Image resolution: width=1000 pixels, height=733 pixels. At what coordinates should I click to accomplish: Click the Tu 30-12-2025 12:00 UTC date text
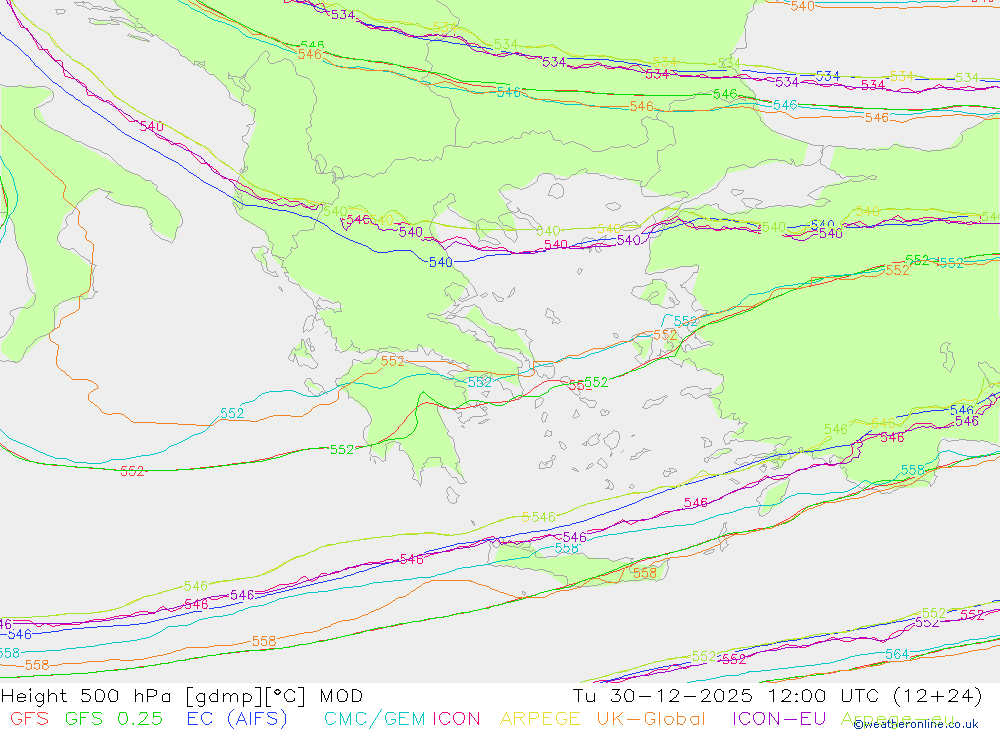pos(777,696)
